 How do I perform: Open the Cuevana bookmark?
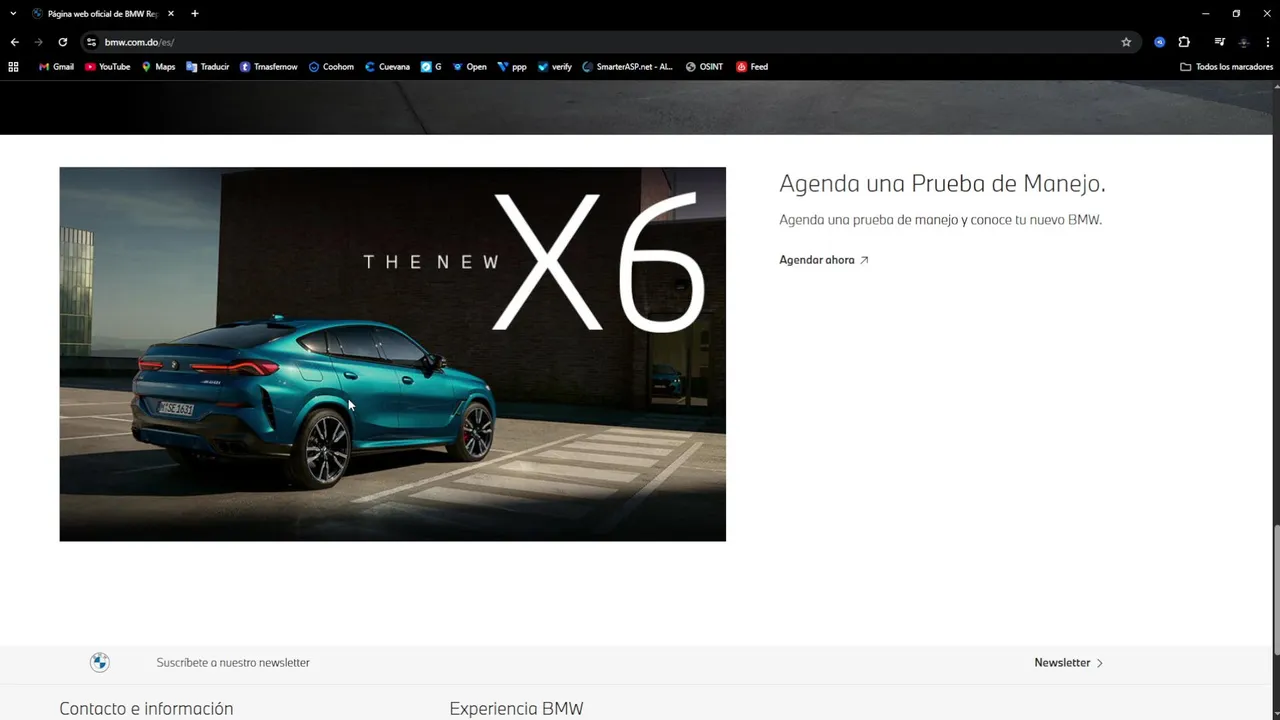click(387, 67)
